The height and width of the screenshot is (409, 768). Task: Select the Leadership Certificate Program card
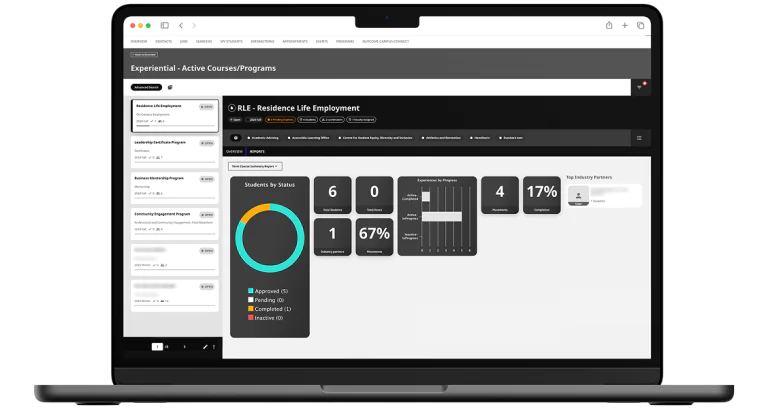click(x=175, y=152)
